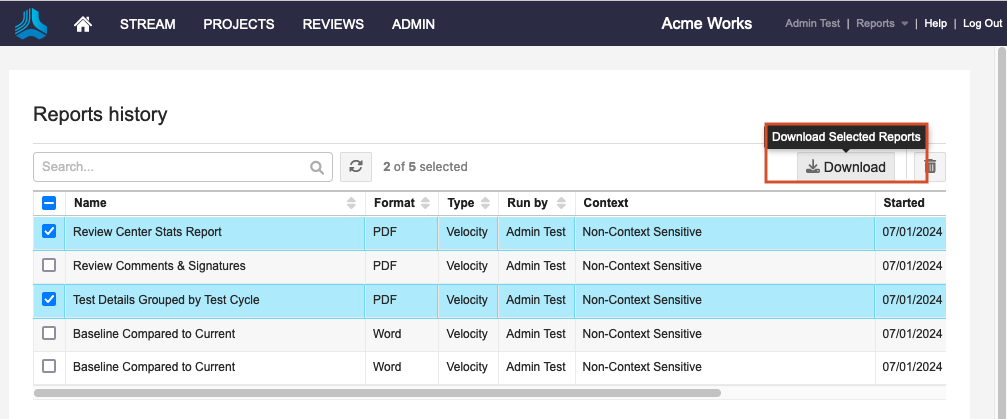Sort by Name column arrows
Screen dimensions: 1007x419
click(x=351, y=203)
